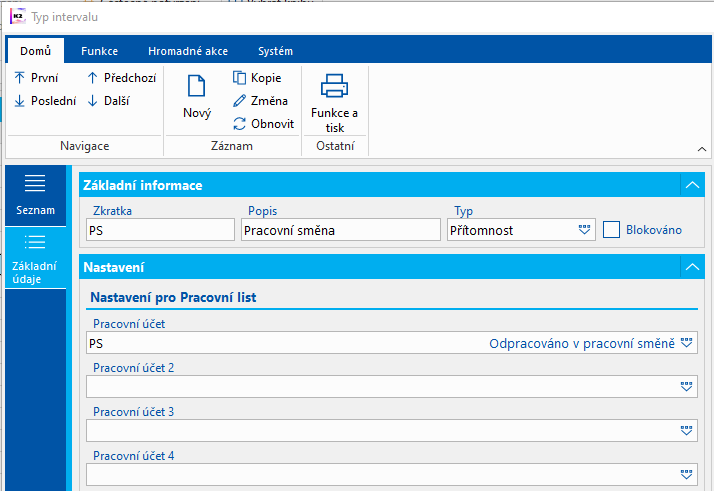Refresh data with Obnovit
This screenshot has width=714, height=491.
[263, 123]
